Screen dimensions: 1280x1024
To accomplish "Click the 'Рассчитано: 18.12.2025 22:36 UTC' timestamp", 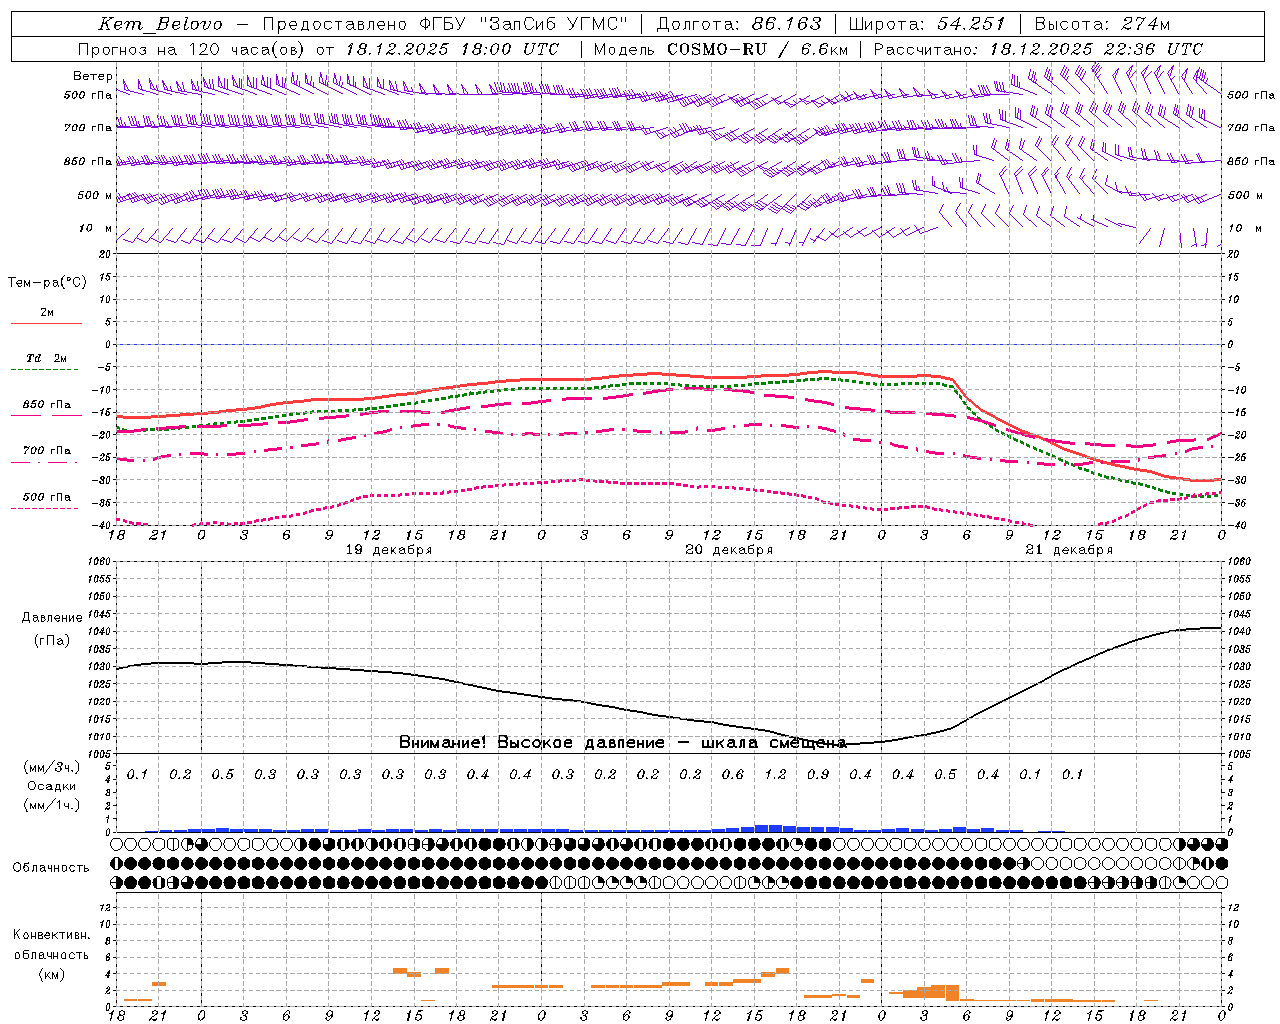I will point(1038,49).
